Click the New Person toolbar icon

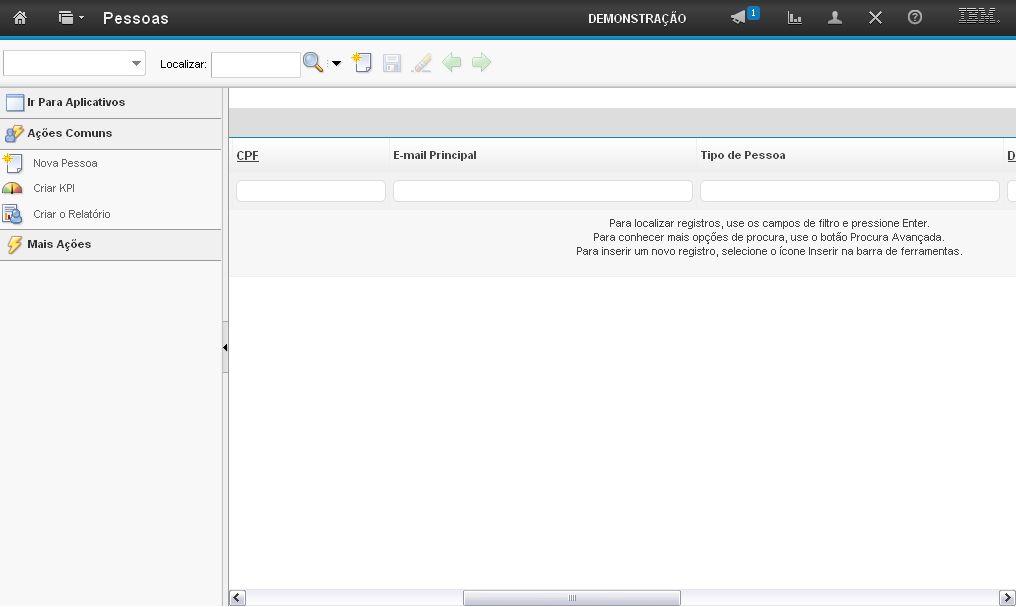362,63
